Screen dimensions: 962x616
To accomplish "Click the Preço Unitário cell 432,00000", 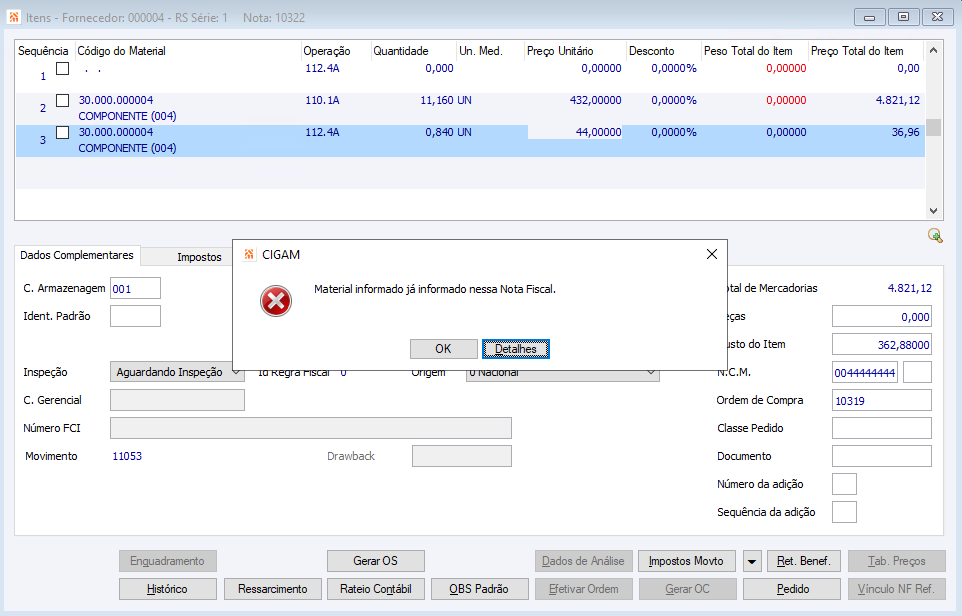I will pos(595,101).
